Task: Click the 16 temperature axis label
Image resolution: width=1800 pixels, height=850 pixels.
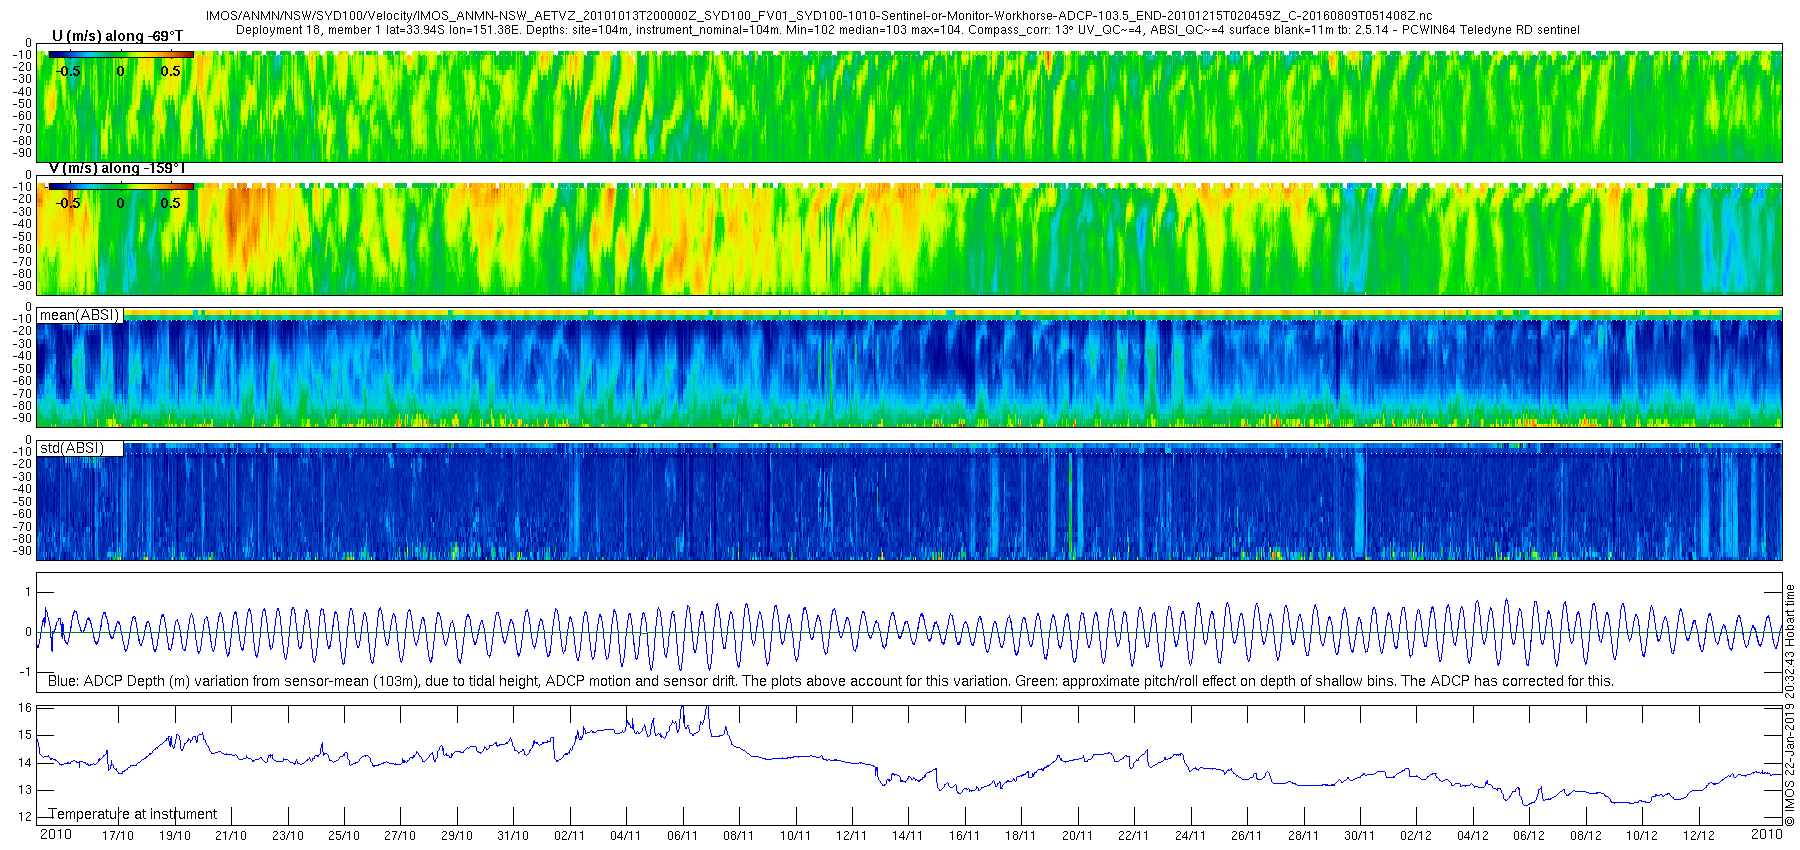Action: point(25,708)
